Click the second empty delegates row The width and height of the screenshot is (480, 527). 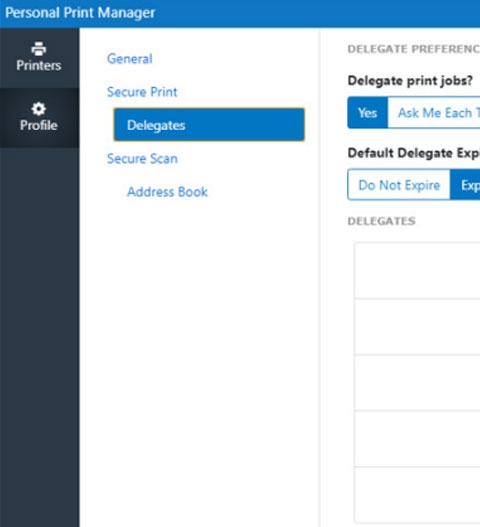417,327
